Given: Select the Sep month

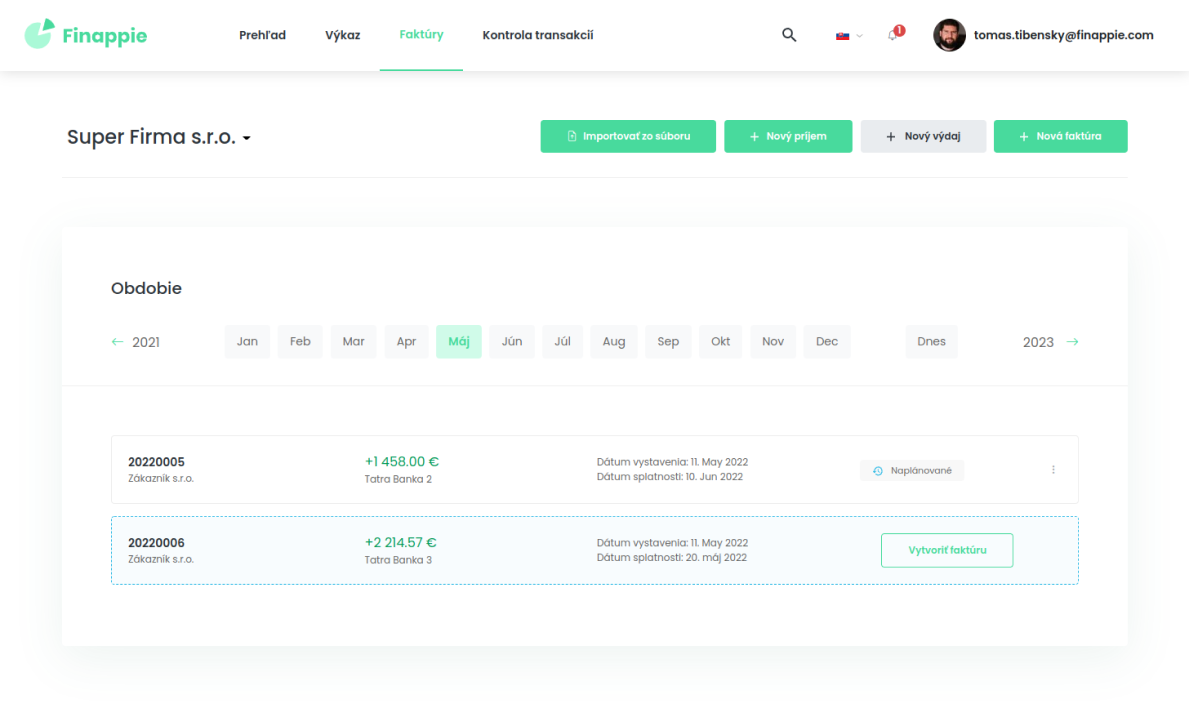Looking at the screenshot, I should (668, 342).
